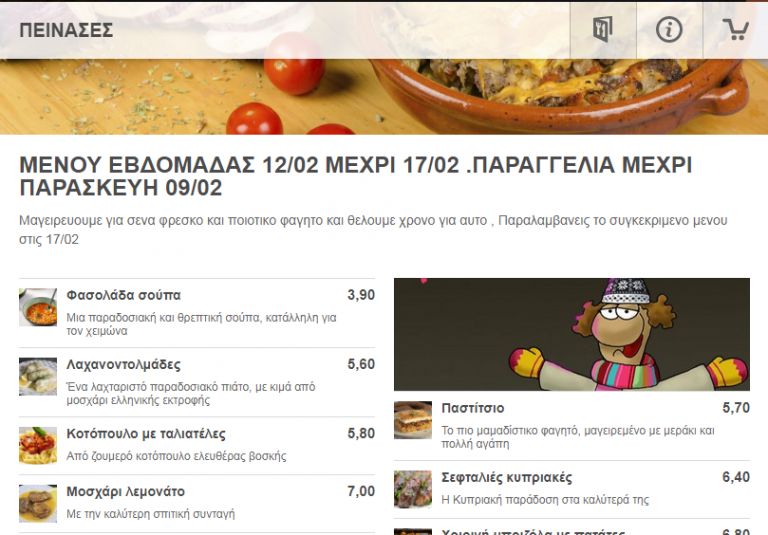Click the Σεφταλιές κυπριακές dish photo

pyautogui.click(x=413, y=489)
